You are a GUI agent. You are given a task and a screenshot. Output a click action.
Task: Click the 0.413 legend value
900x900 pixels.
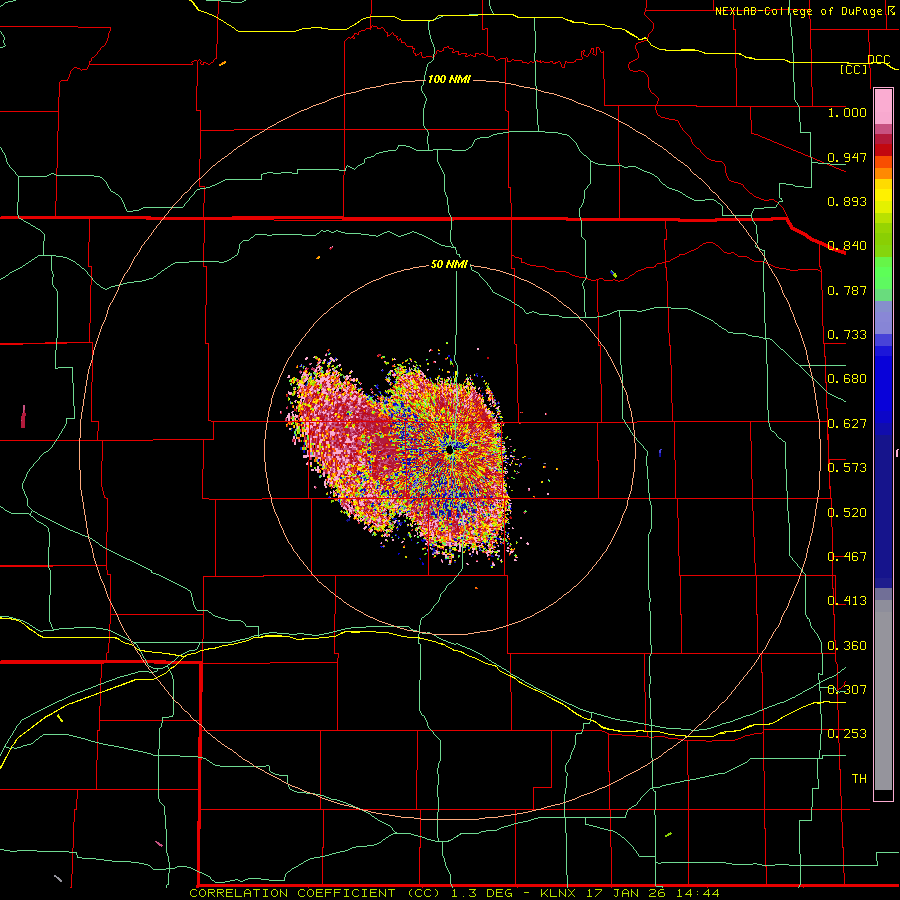point(847,601)
